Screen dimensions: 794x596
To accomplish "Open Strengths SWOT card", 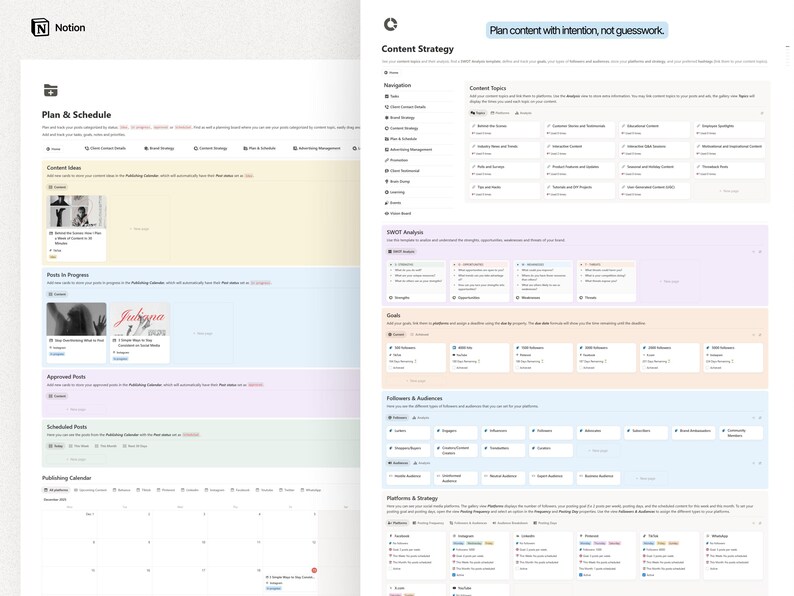I will coord(416,281).
